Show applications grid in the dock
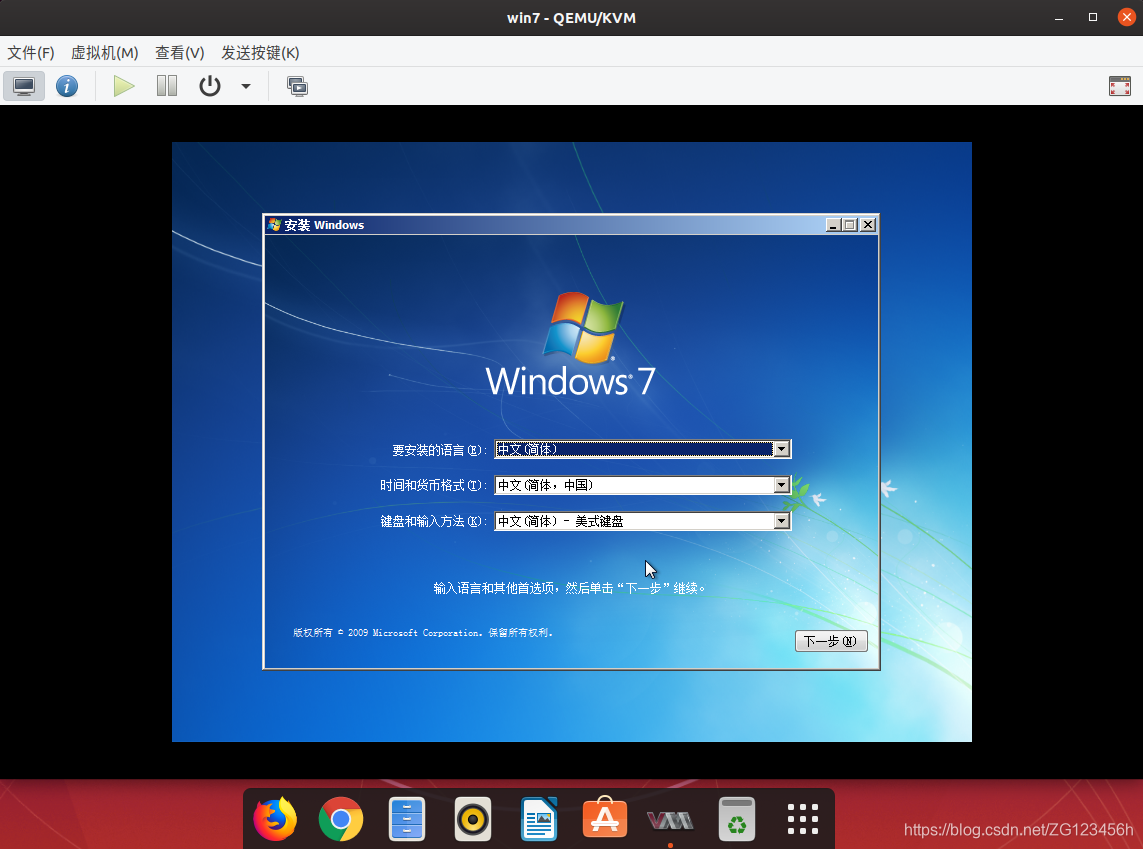This screenshot has height=849, width=1143. 803,819
